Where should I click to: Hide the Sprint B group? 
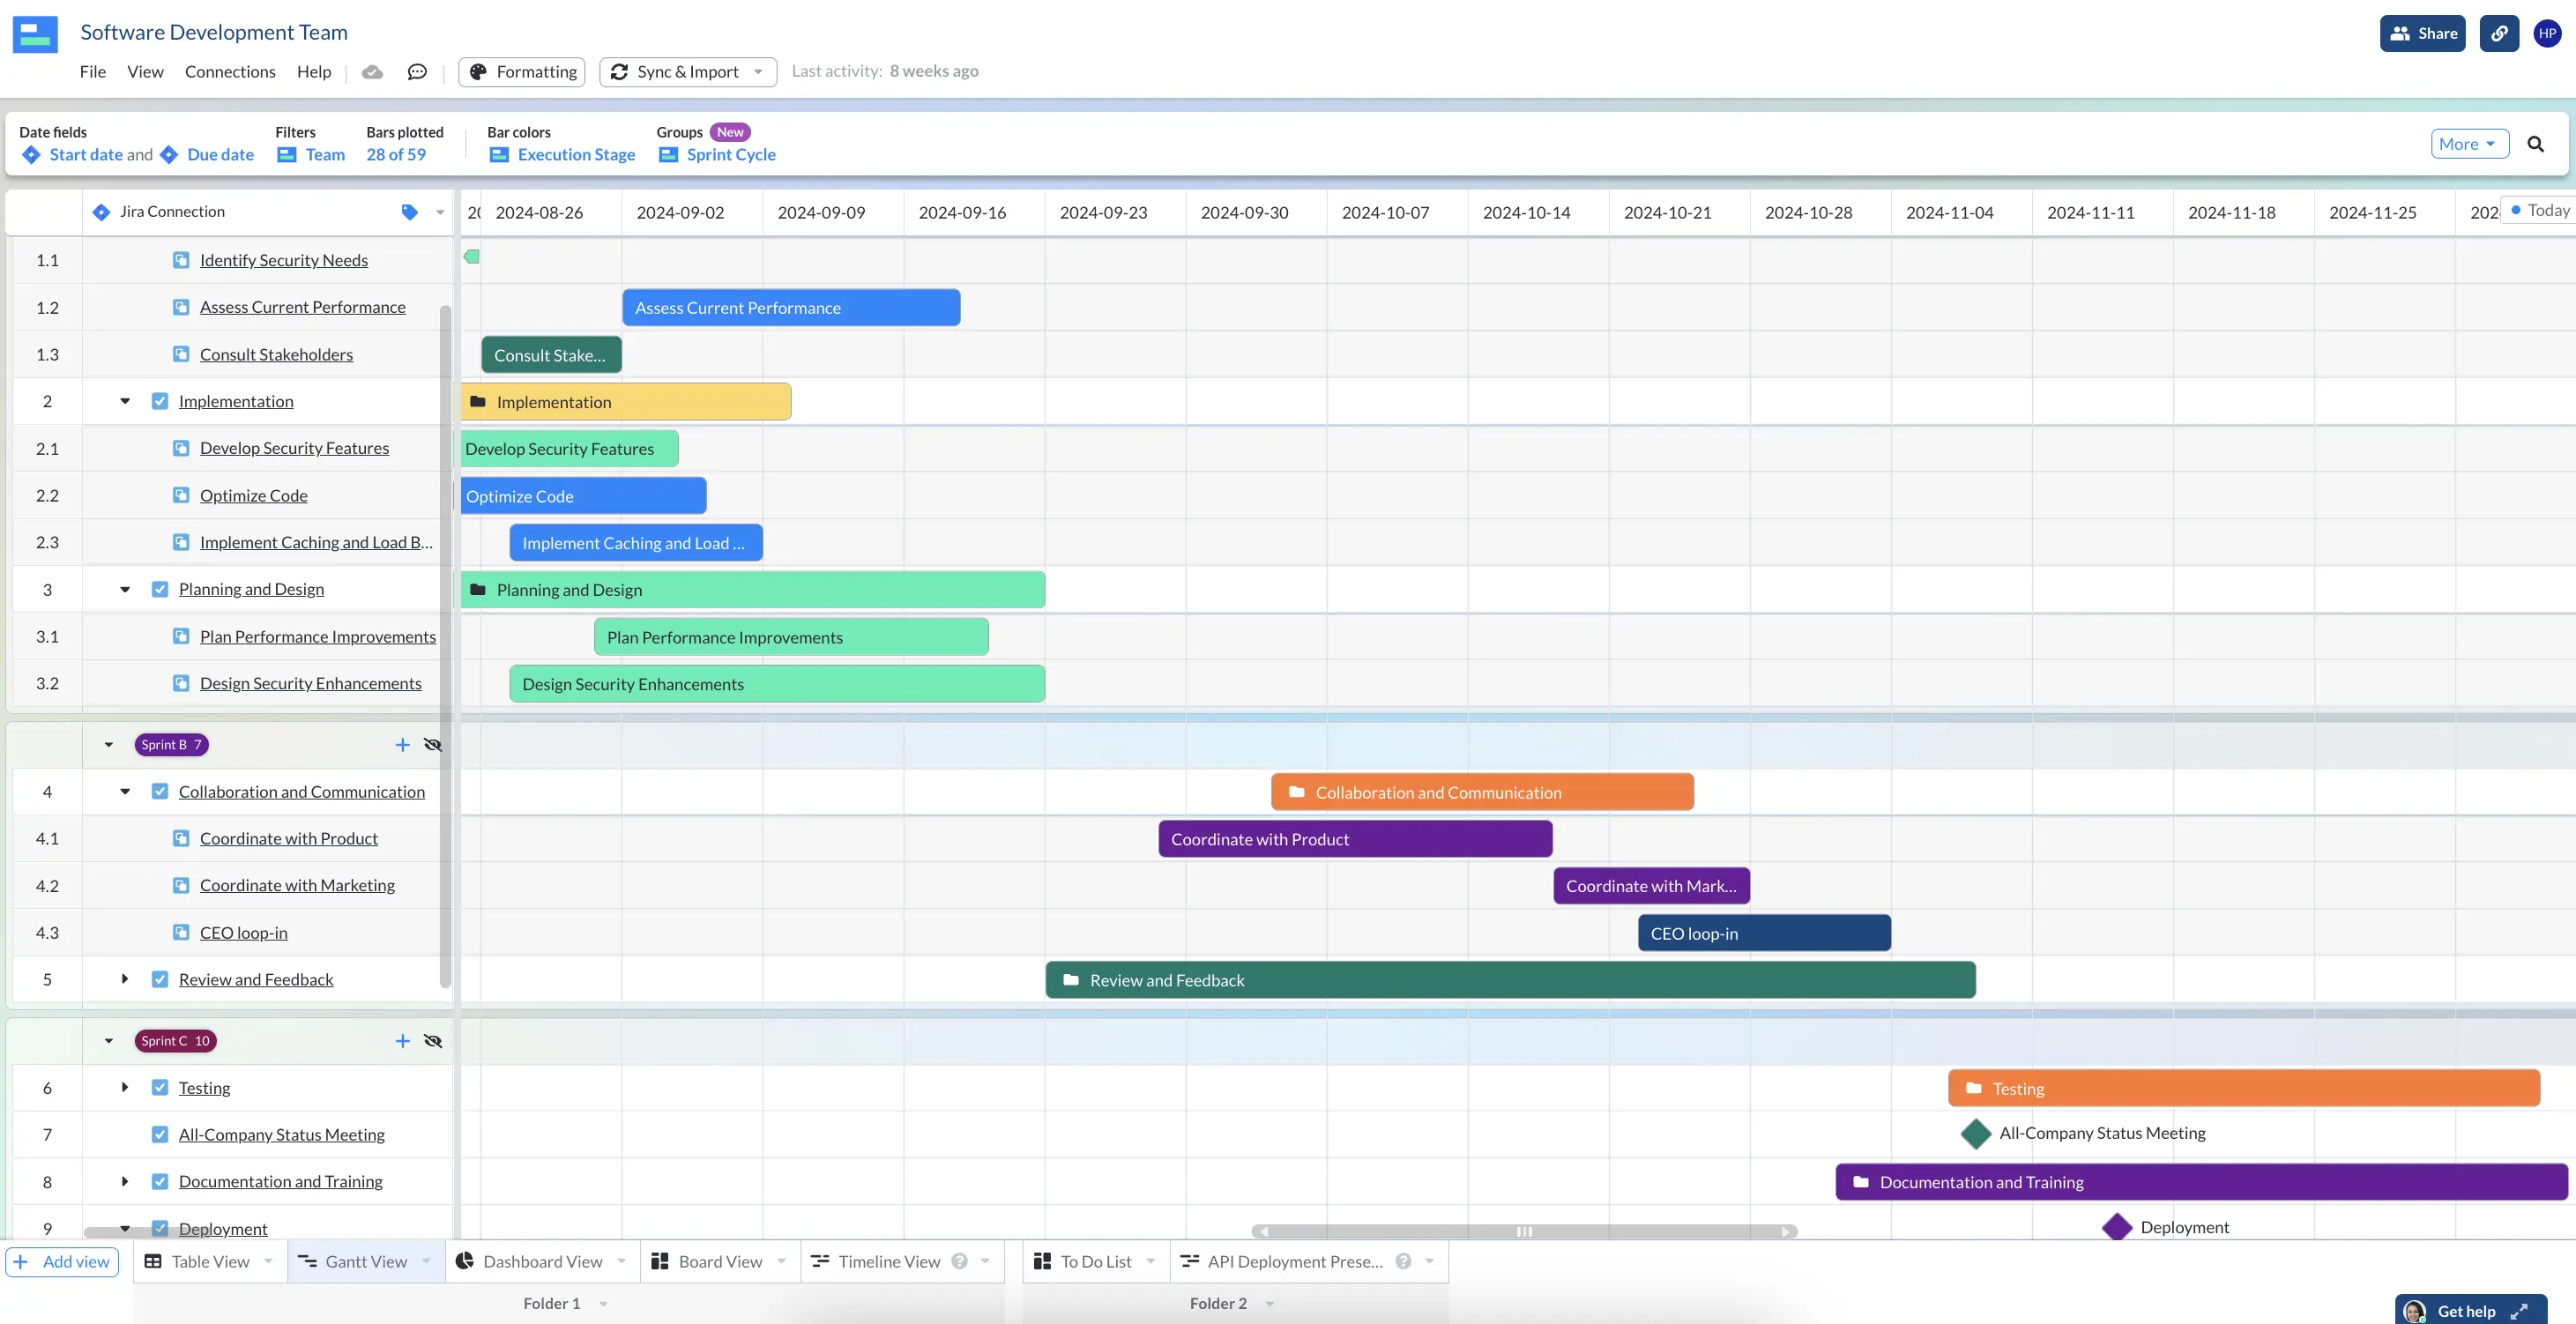tap(433, 745)
